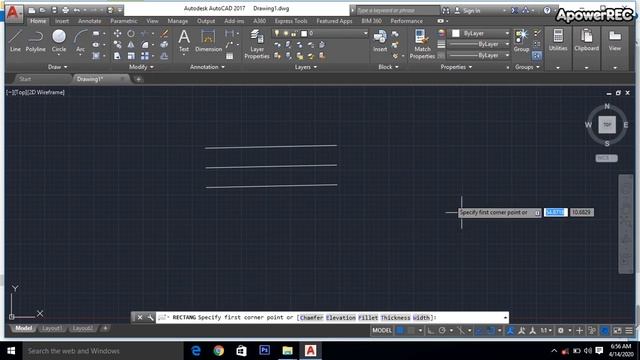Toggle polar tracking in status bar

442,330
